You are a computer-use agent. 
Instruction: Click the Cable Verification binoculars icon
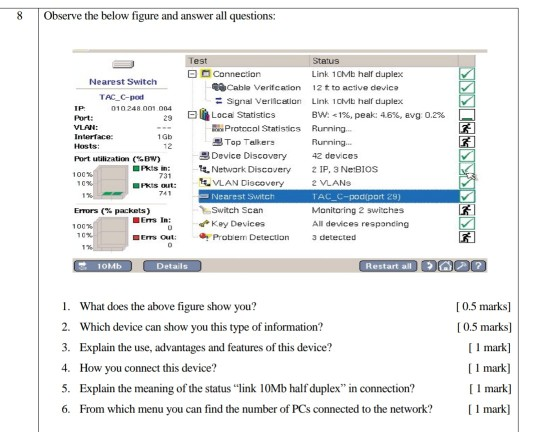218,87
